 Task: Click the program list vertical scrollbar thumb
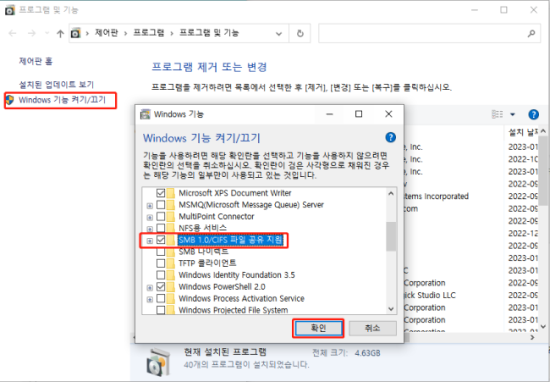point(543,170)
